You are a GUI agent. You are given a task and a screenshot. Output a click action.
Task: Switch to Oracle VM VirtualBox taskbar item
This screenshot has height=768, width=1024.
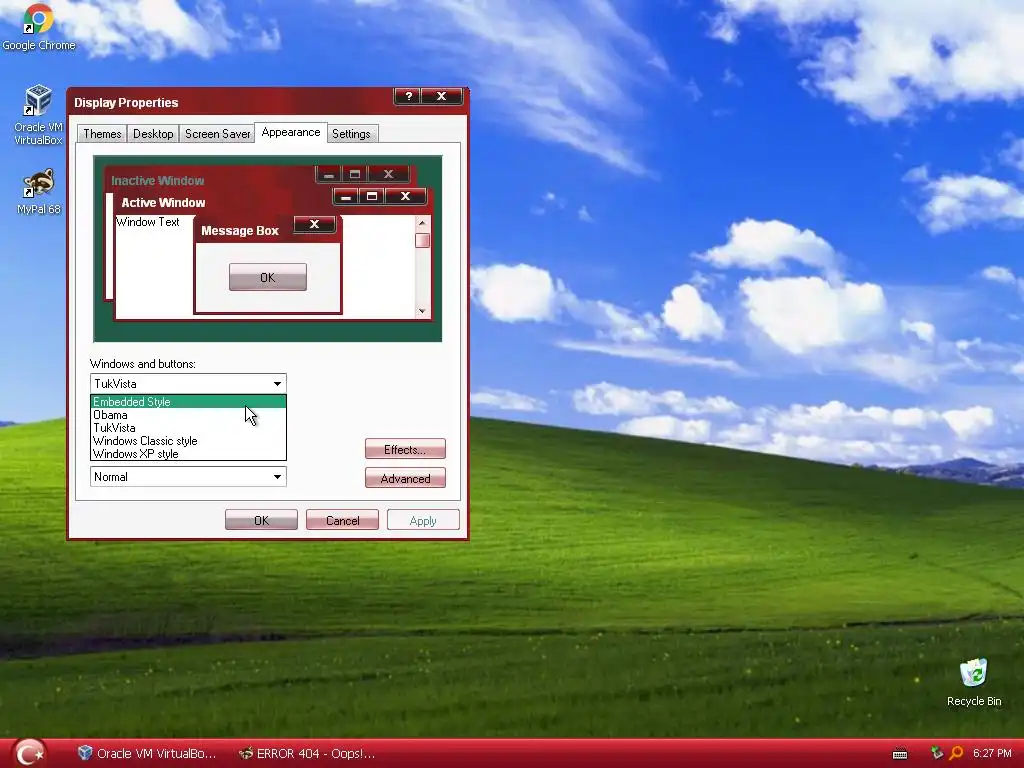click(147, 753)
